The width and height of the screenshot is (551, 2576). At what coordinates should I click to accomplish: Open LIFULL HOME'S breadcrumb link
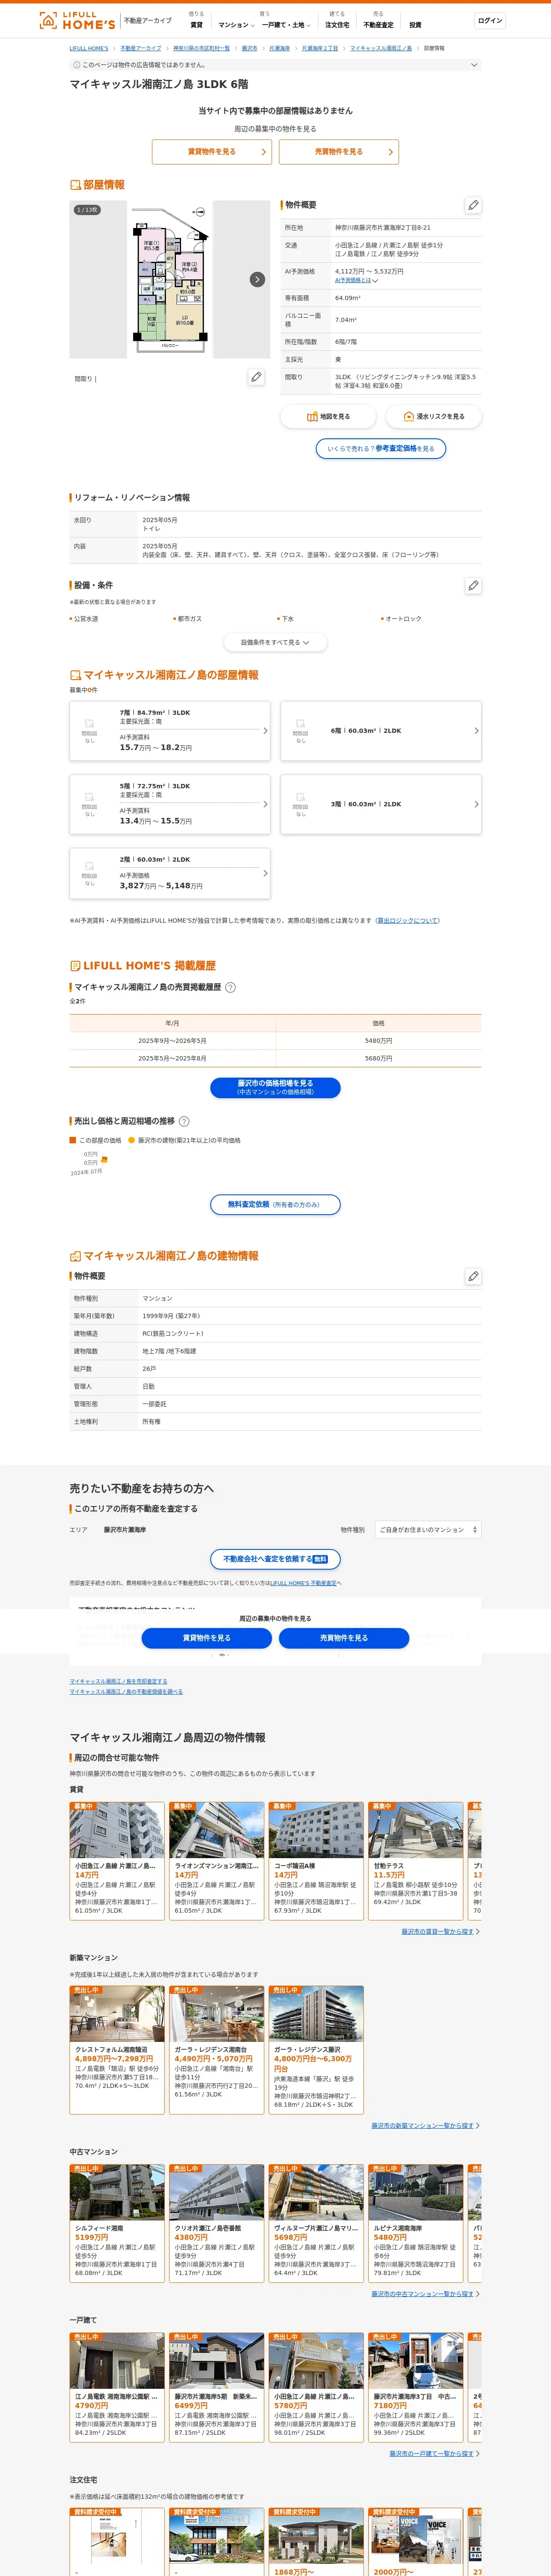pyautogui.click(x=89, y=48)
